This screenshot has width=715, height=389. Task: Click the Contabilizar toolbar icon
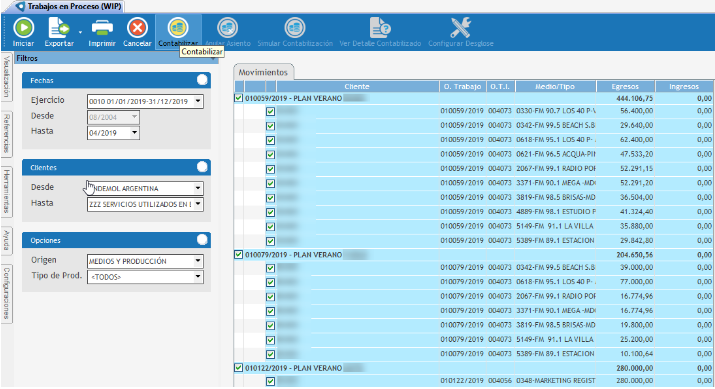click(x=178, y=28)
